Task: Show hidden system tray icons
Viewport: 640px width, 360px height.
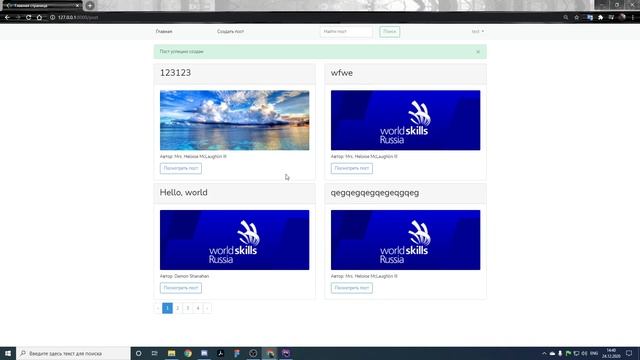Action: click(544, 353)
